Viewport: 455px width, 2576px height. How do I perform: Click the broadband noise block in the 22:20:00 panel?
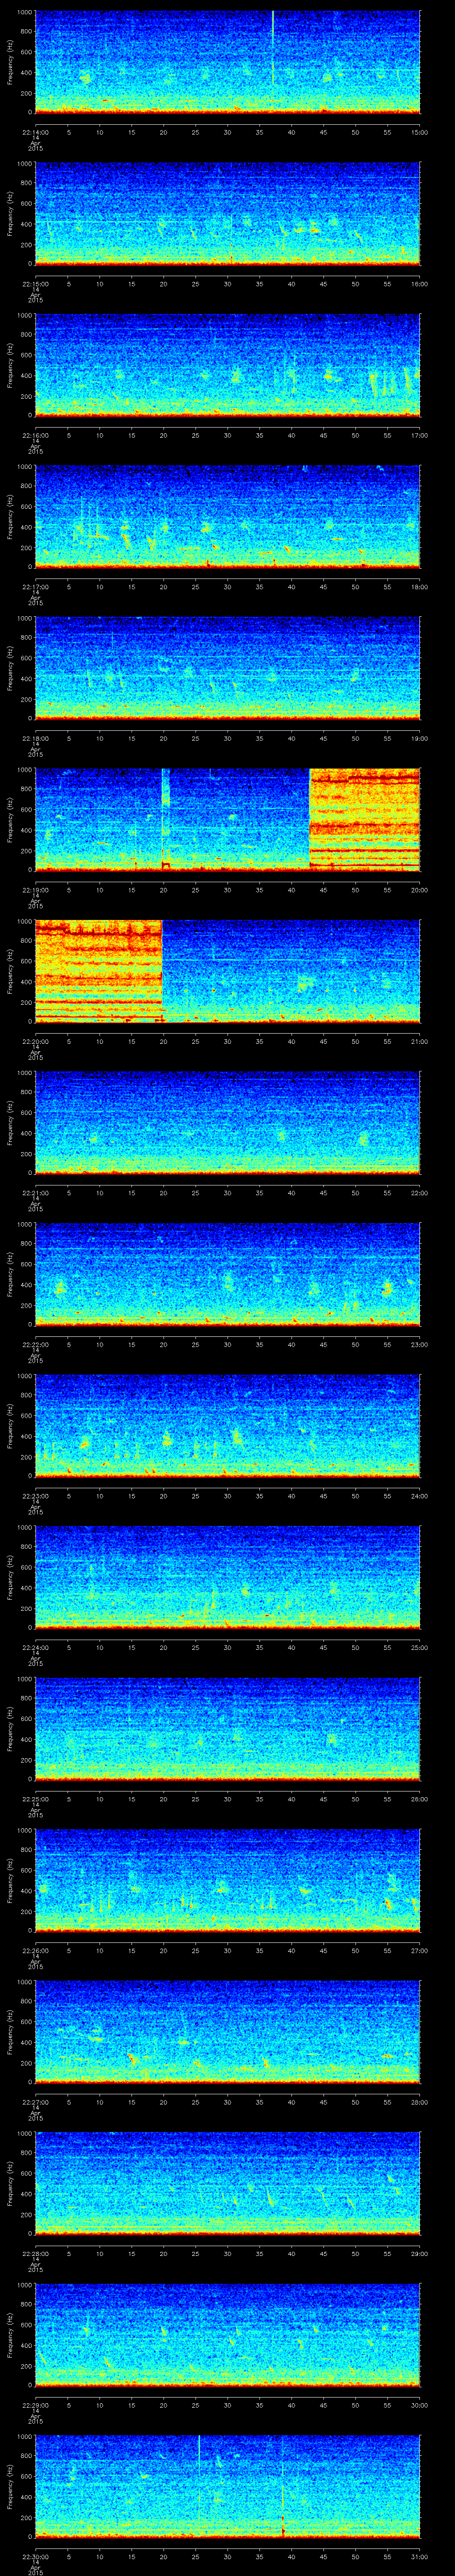coord(99,971)
